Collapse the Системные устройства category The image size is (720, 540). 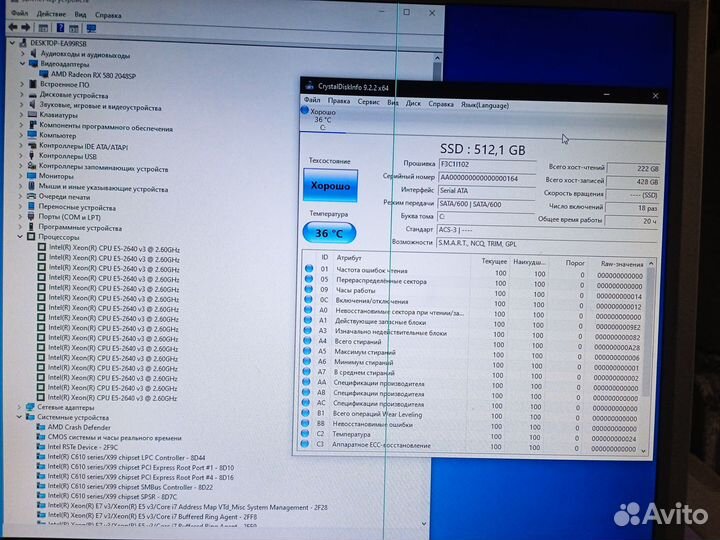[x=19, y=417]
